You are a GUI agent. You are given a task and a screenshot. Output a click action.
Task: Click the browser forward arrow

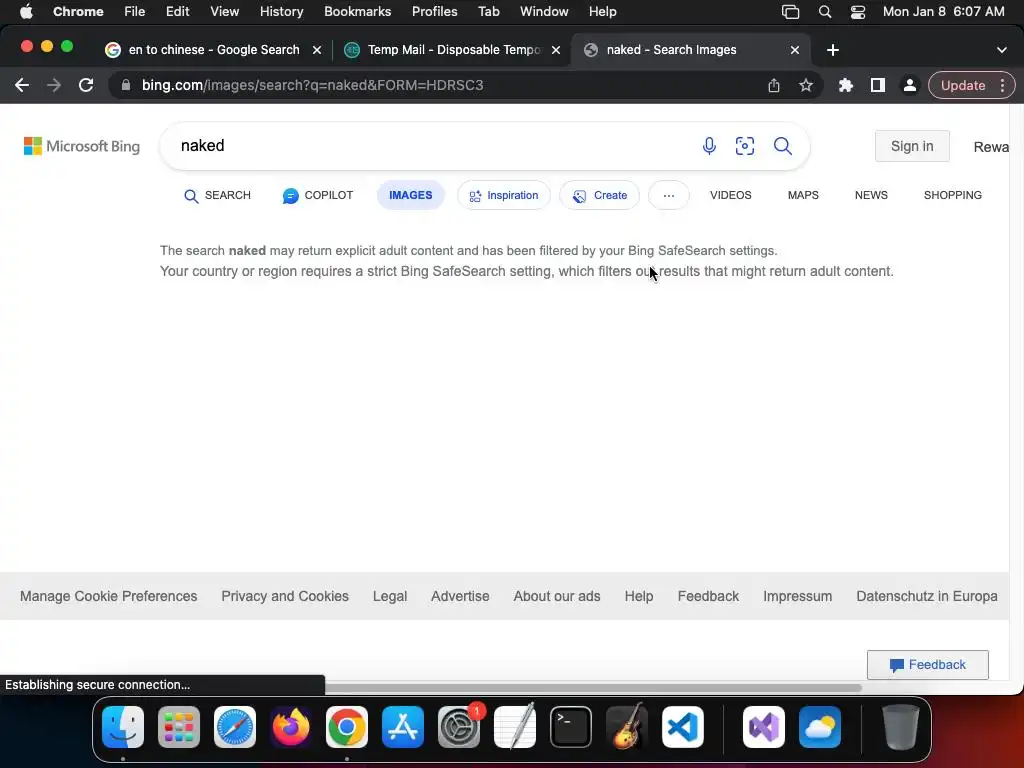click(x=54, y=85)
